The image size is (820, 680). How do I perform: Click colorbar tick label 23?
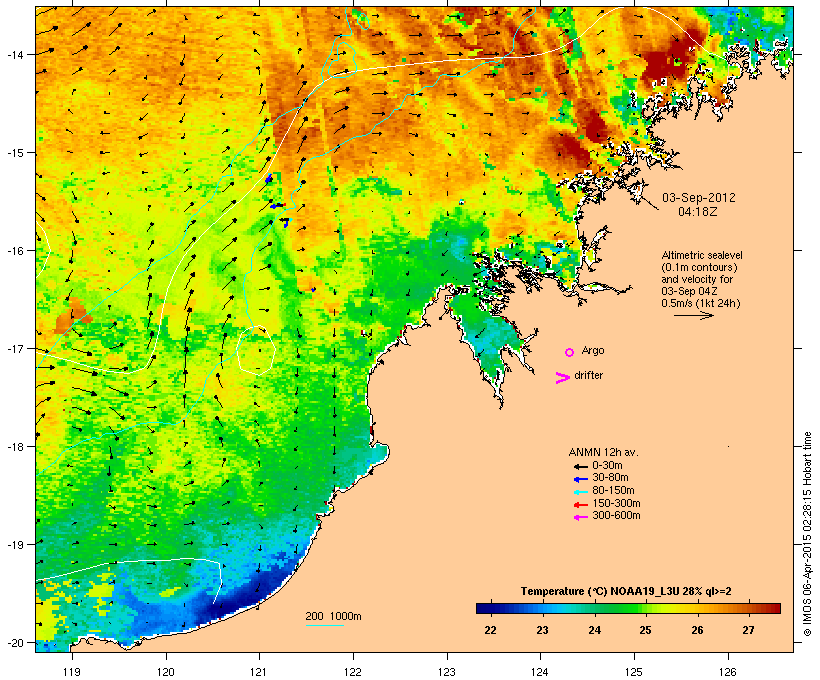click(542, 630)
